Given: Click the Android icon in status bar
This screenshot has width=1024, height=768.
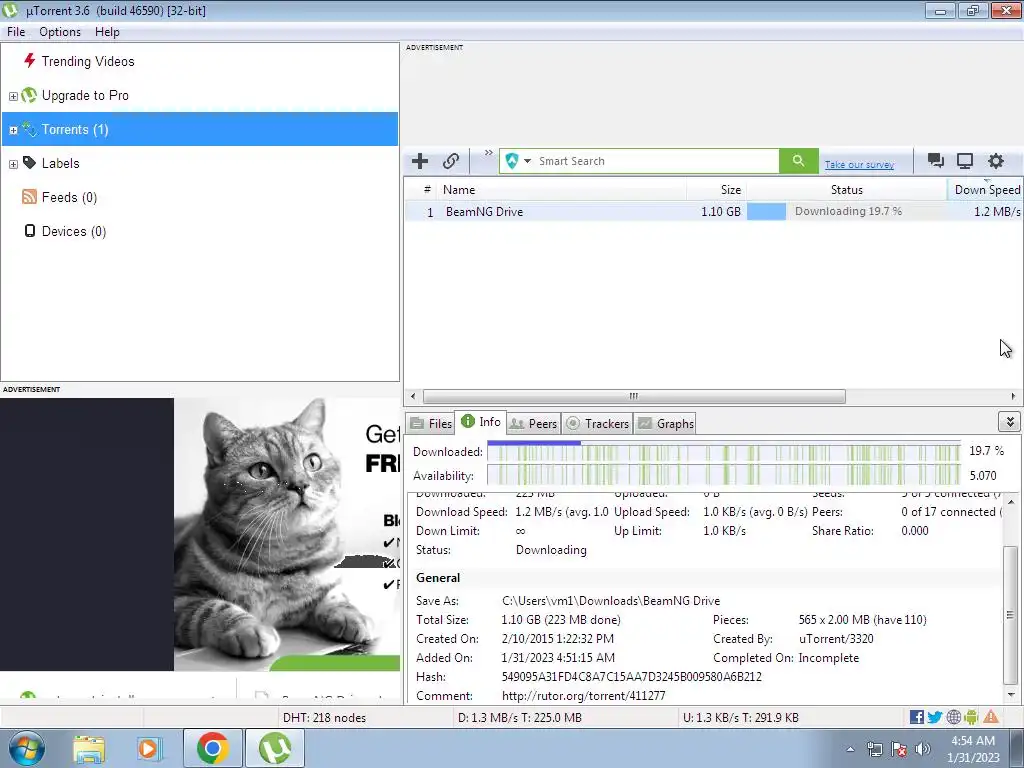Looking at the screenshot, I should click(971, 717).
